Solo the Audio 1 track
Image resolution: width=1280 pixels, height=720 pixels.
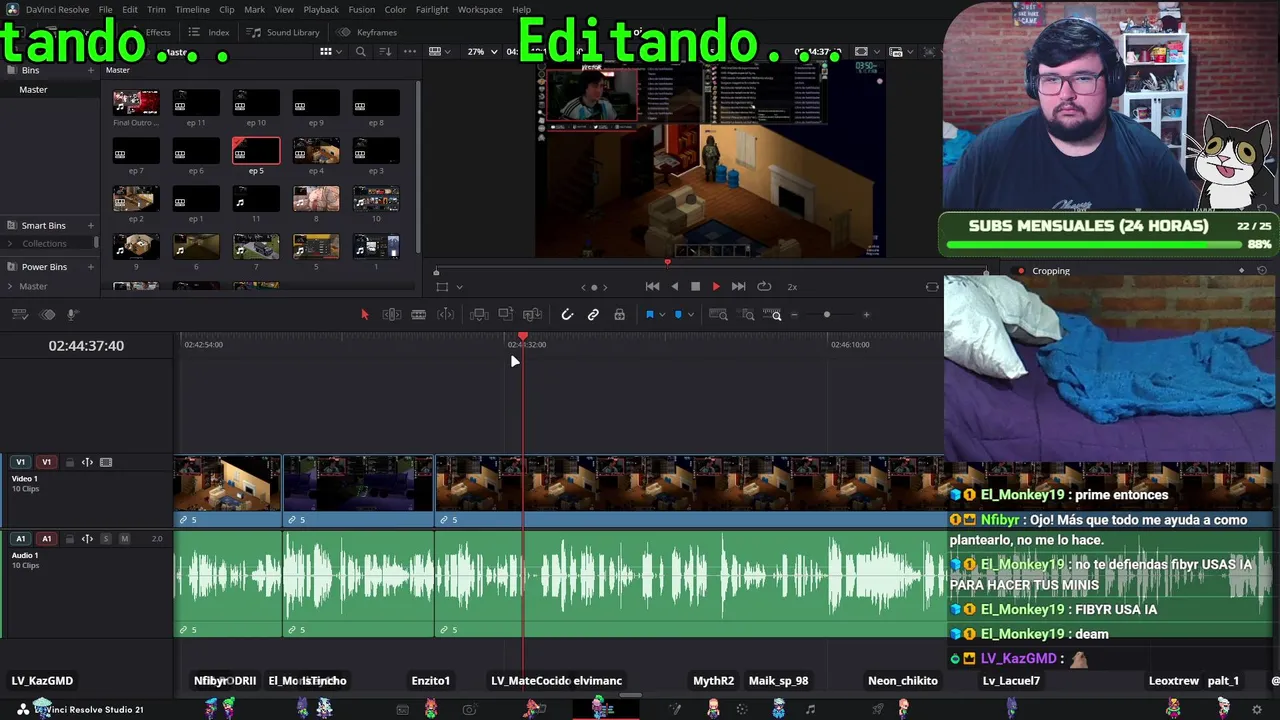point(106,539)
